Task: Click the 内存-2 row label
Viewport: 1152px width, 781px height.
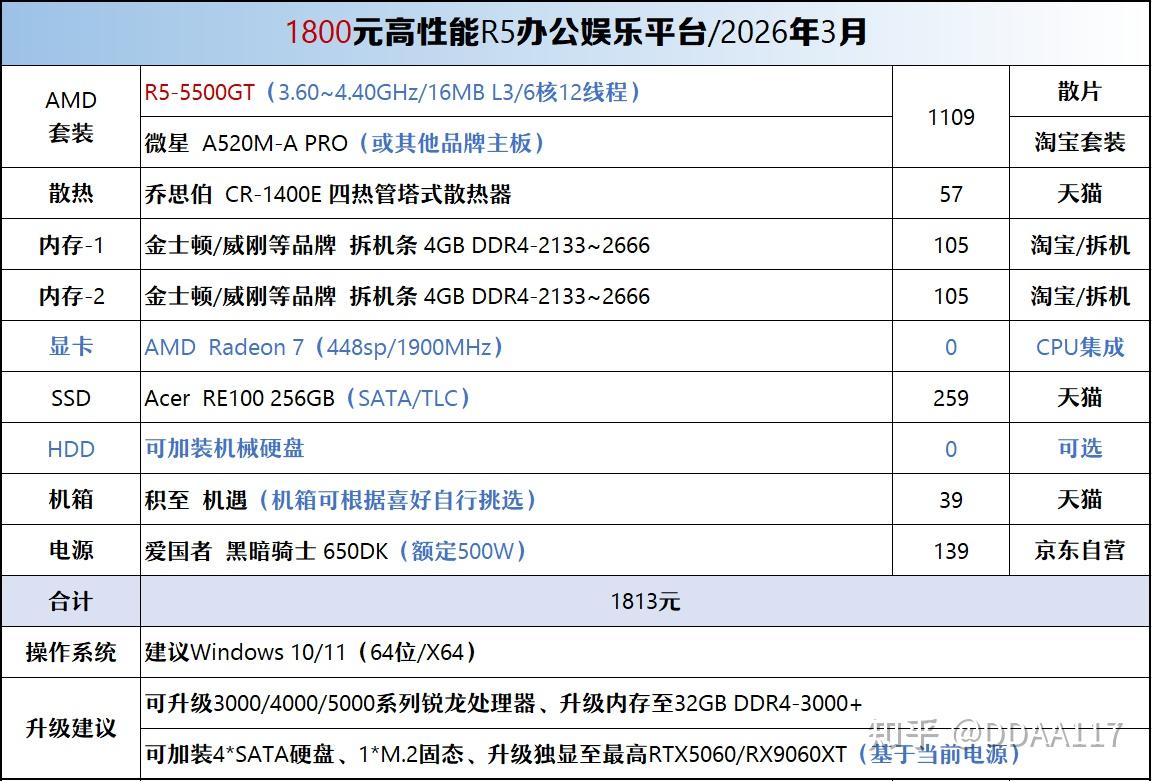Action: point(71,296)
